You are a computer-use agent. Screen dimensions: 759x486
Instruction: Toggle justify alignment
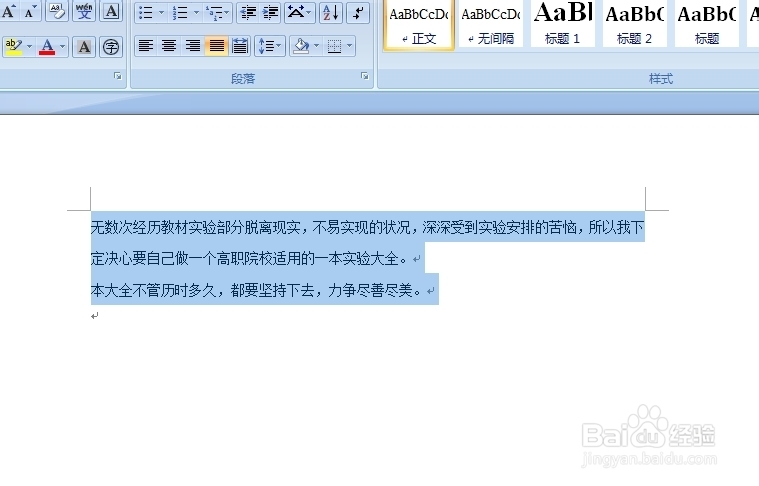click(216, 46)
